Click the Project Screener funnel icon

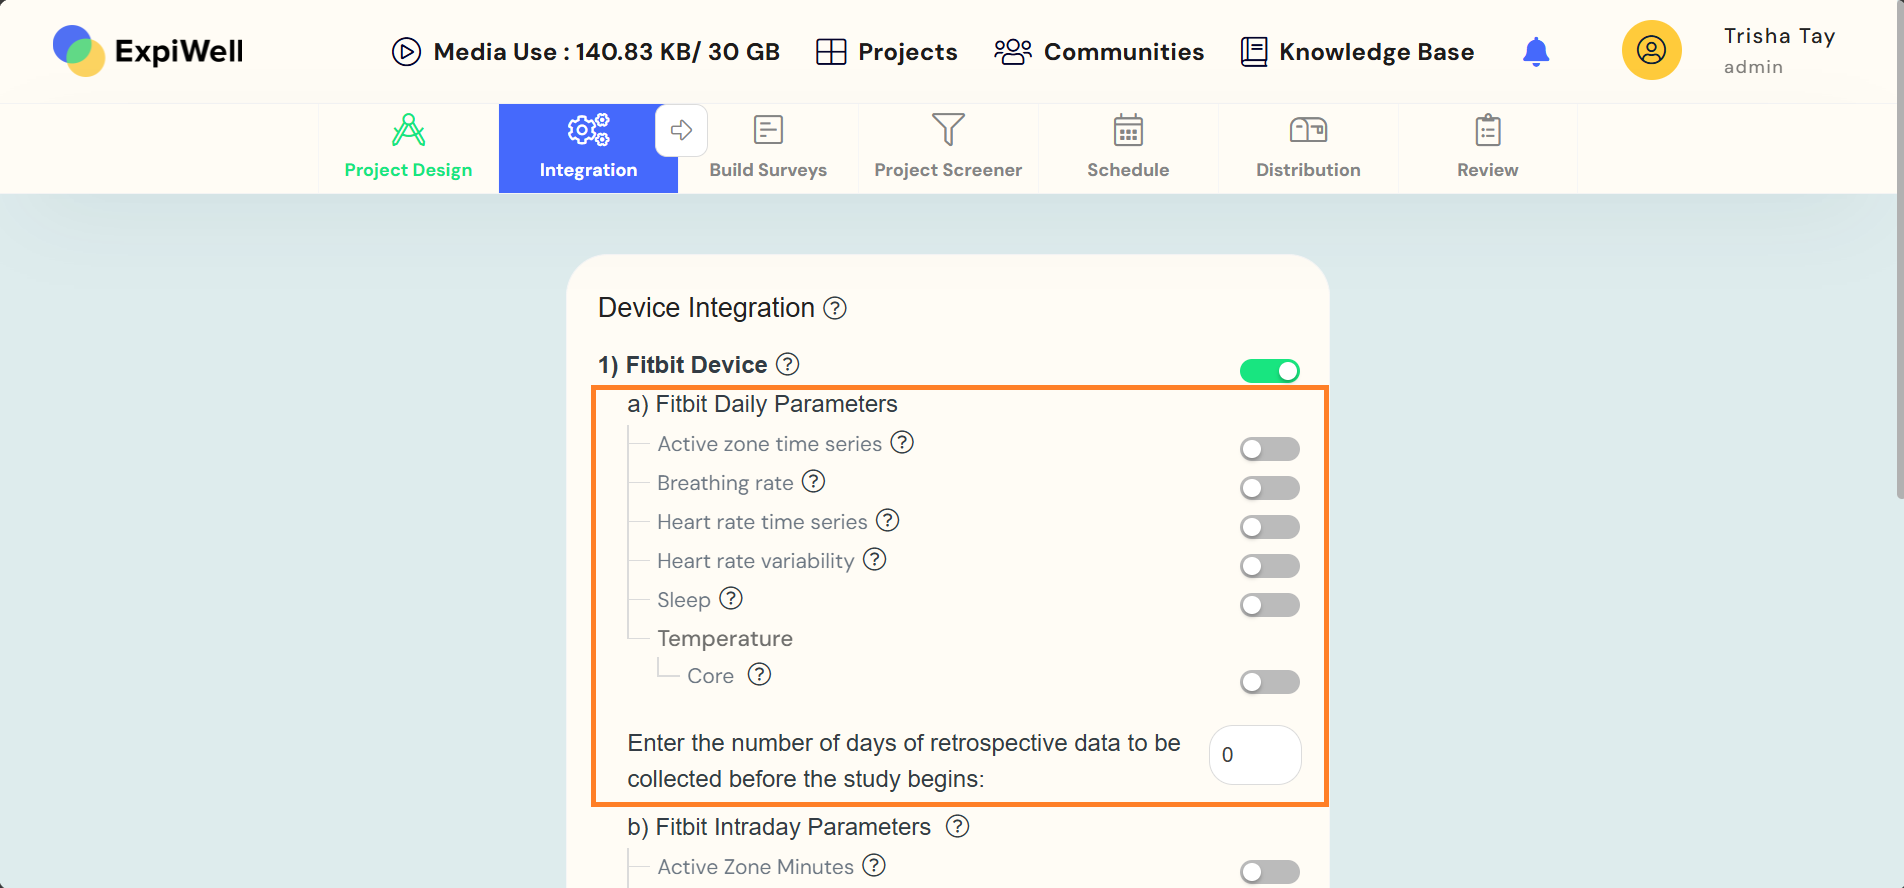pos(948,129)
